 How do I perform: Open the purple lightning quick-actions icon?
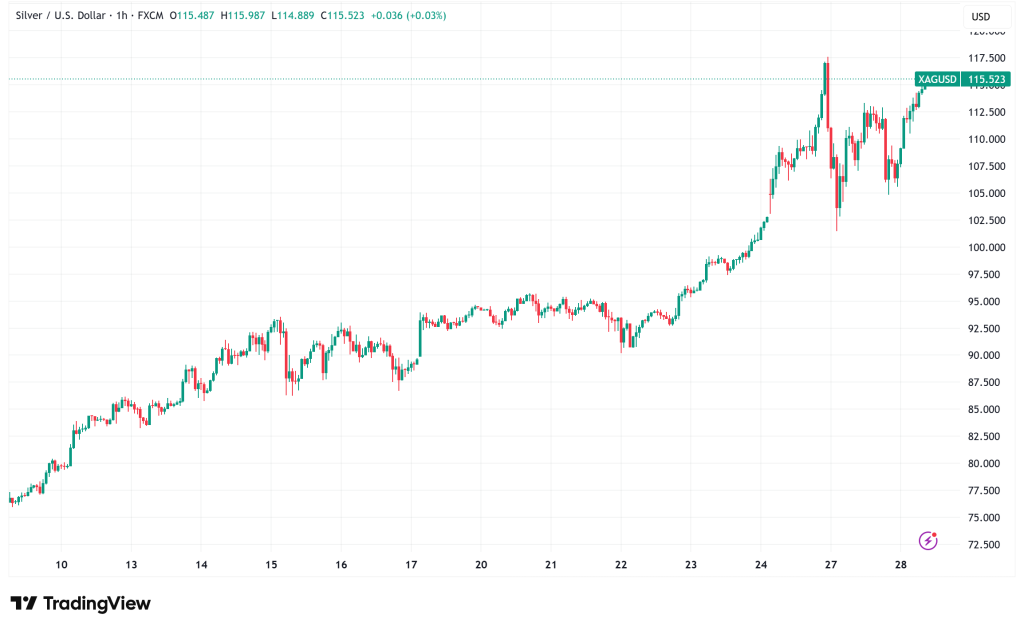tap(926, 538)
